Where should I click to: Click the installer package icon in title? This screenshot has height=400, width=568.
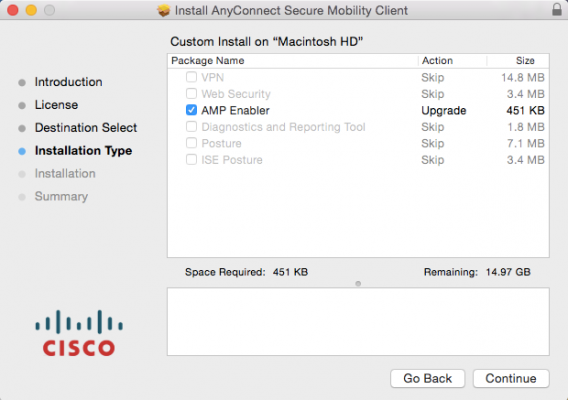click(x=164, y=10)
